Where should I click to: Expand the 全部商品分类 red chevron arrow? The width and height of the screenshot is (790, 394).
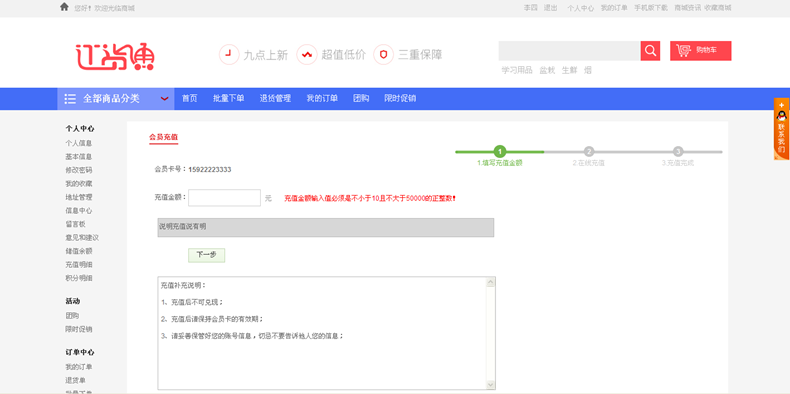tap(164, 99)
